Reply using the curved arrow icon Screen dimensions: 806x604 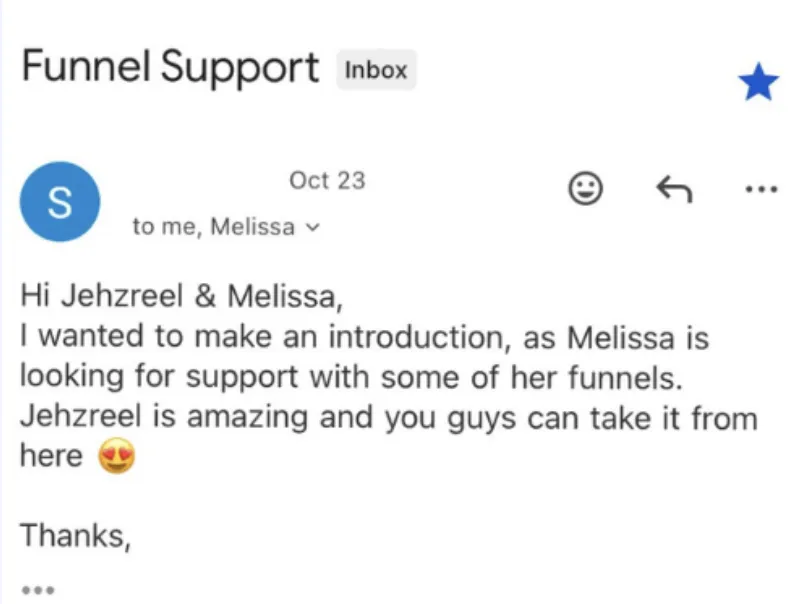pos(673,188)
